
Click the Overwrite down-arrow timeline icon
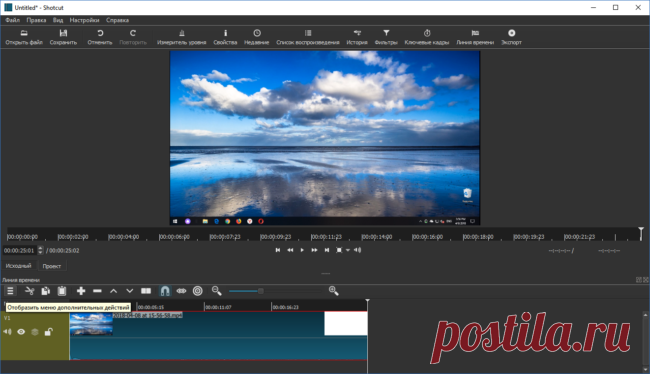click(130, 291)
